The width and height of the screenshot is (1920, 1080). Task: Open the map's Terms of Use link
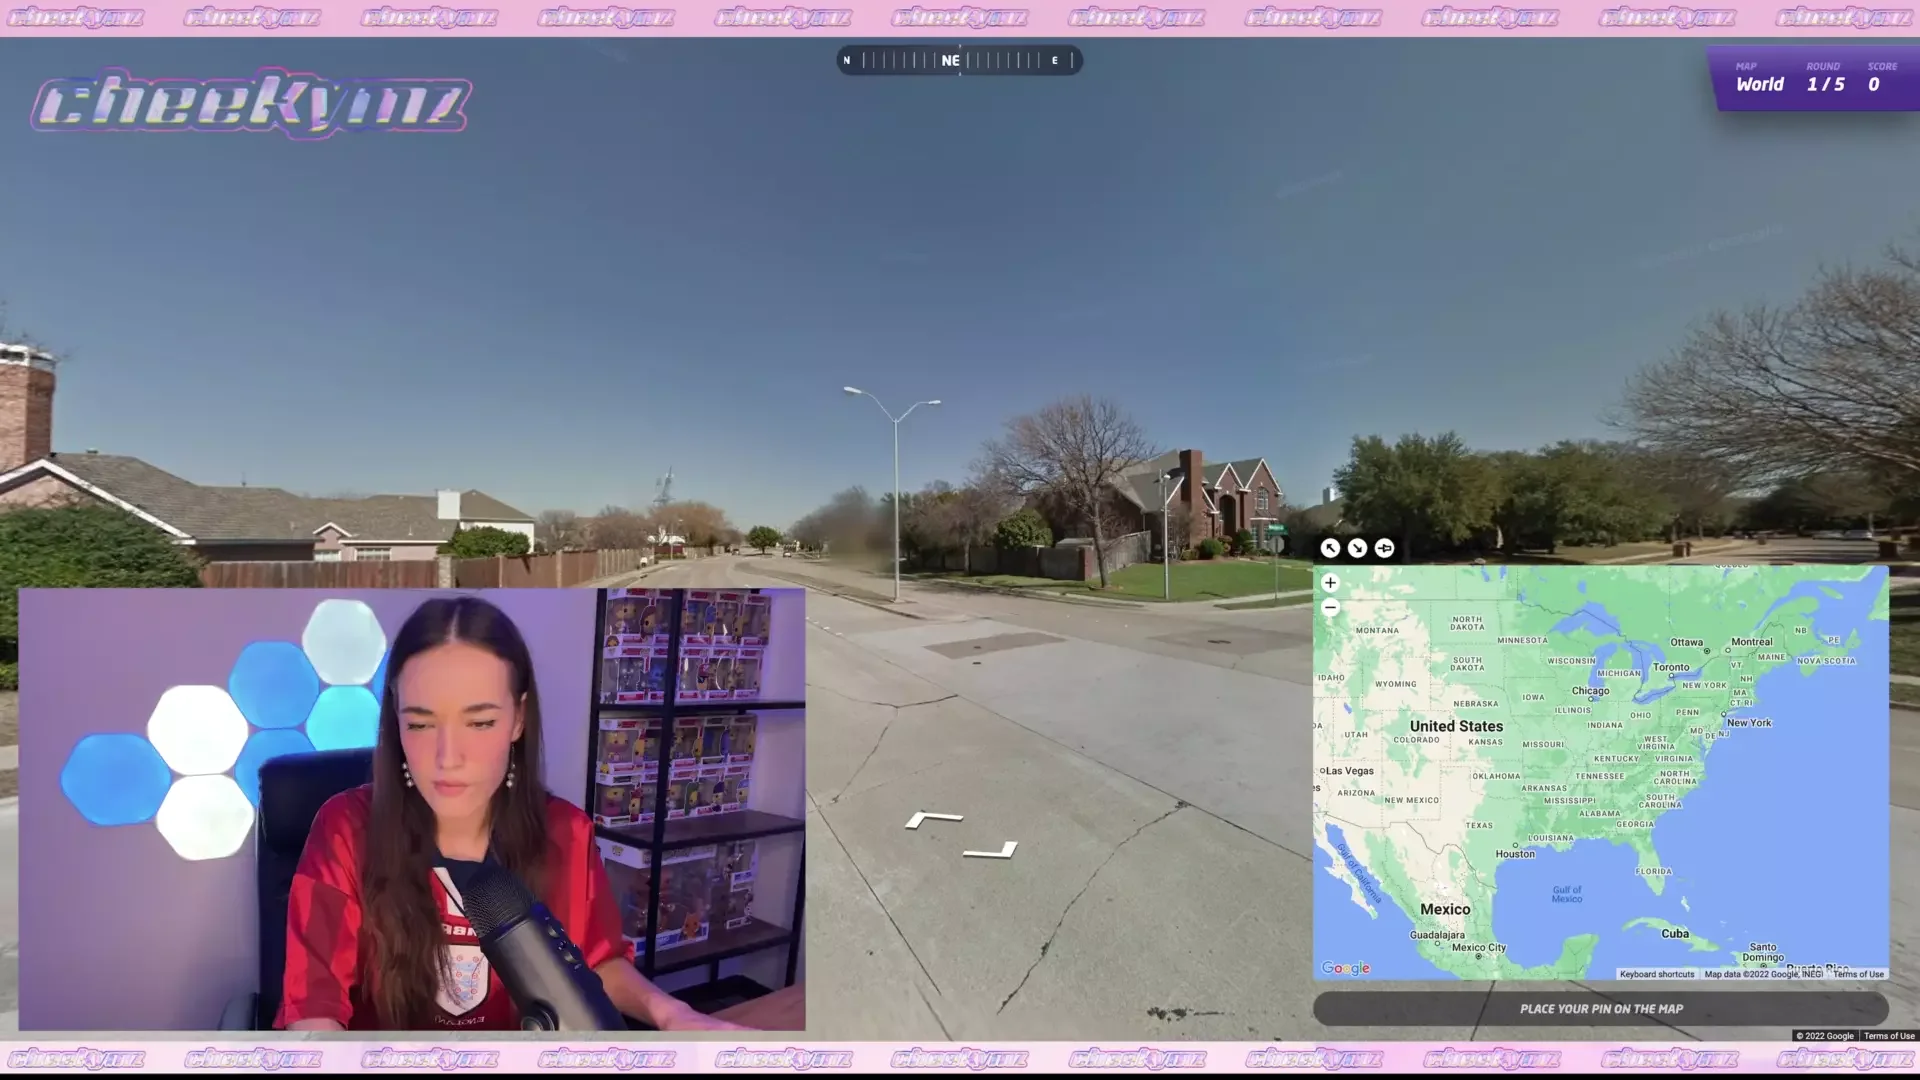(1858, 974)
